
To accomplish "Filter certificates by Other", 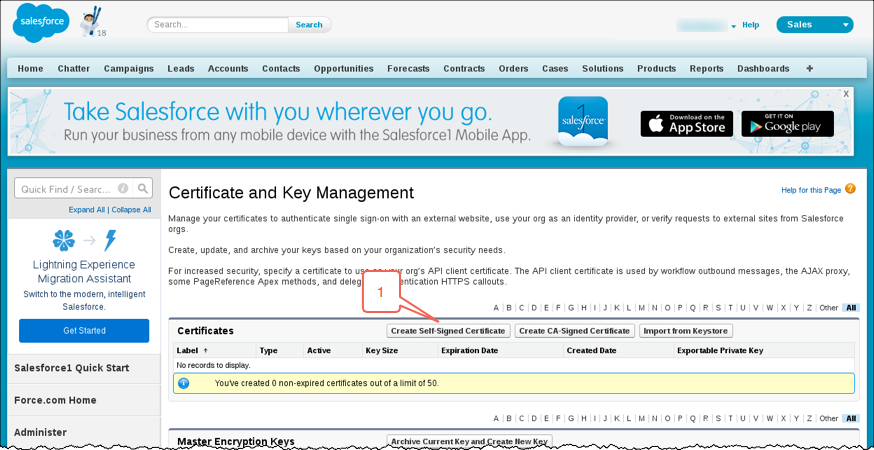I will 829,308.
